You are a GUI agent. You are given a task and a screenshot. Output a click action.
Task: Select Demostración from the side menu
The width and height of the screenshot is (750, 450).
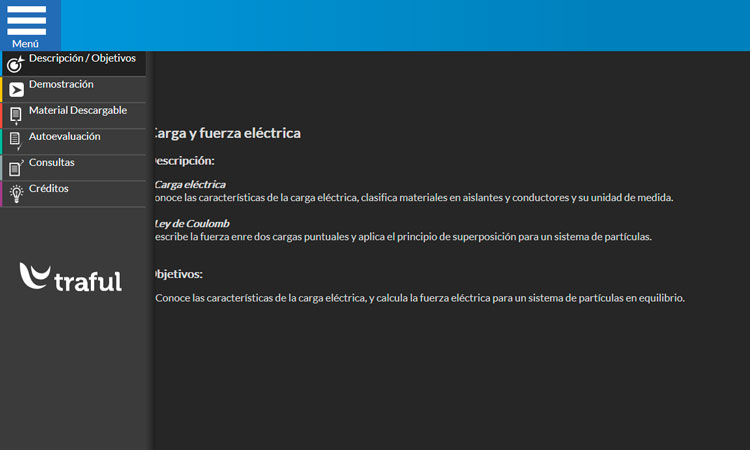point(61,85)
